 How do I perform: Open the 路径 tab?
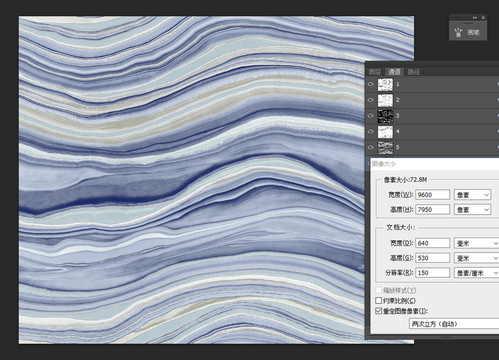[x=414, y=72]
